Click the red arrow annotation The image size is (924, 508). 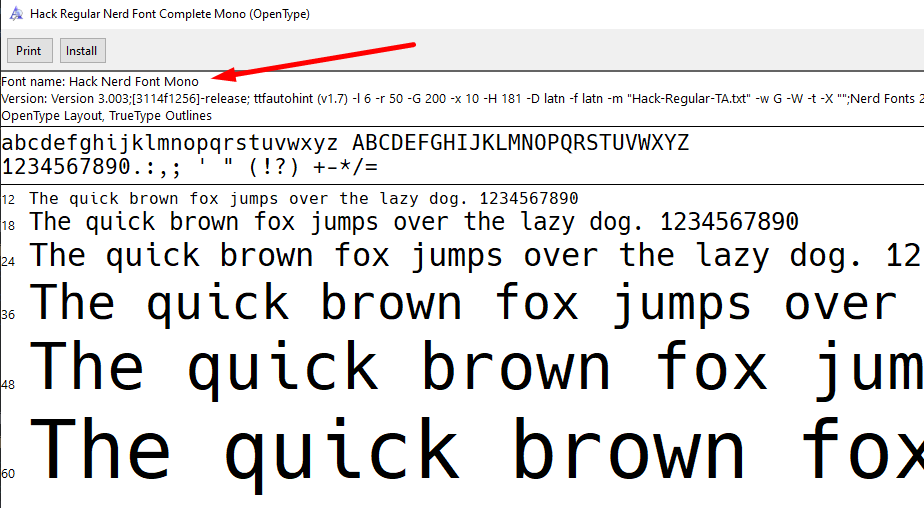(x=320, y=58)
